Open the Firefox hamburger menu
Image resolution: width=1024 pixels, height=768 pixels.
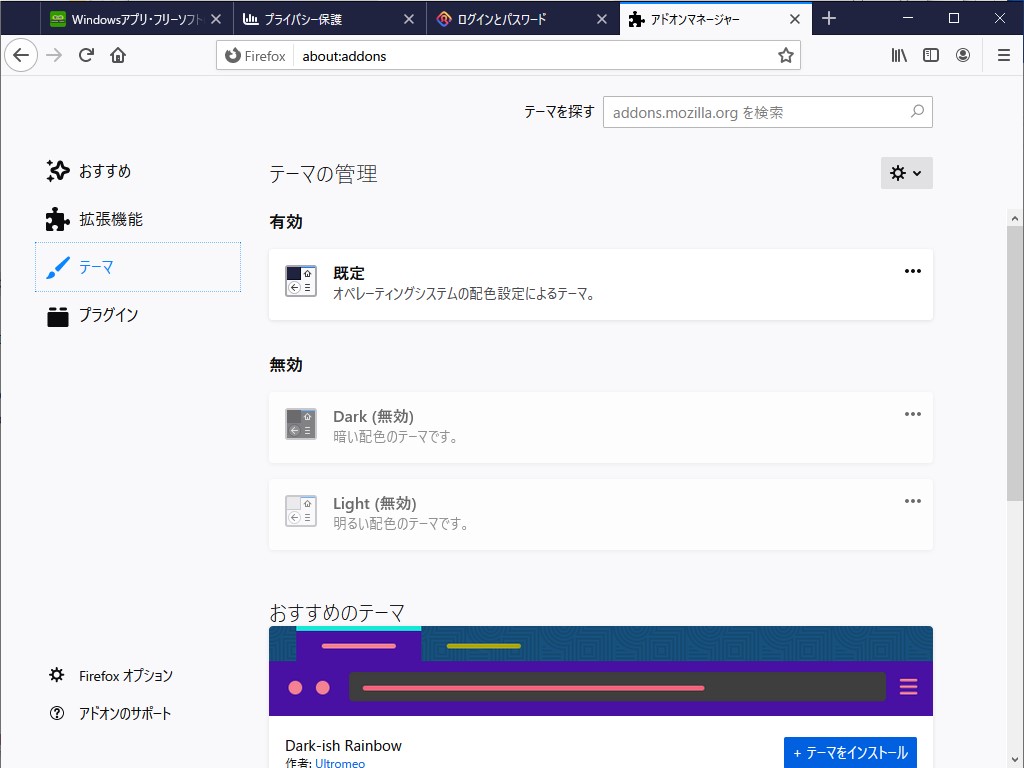tap(1002, 55)
